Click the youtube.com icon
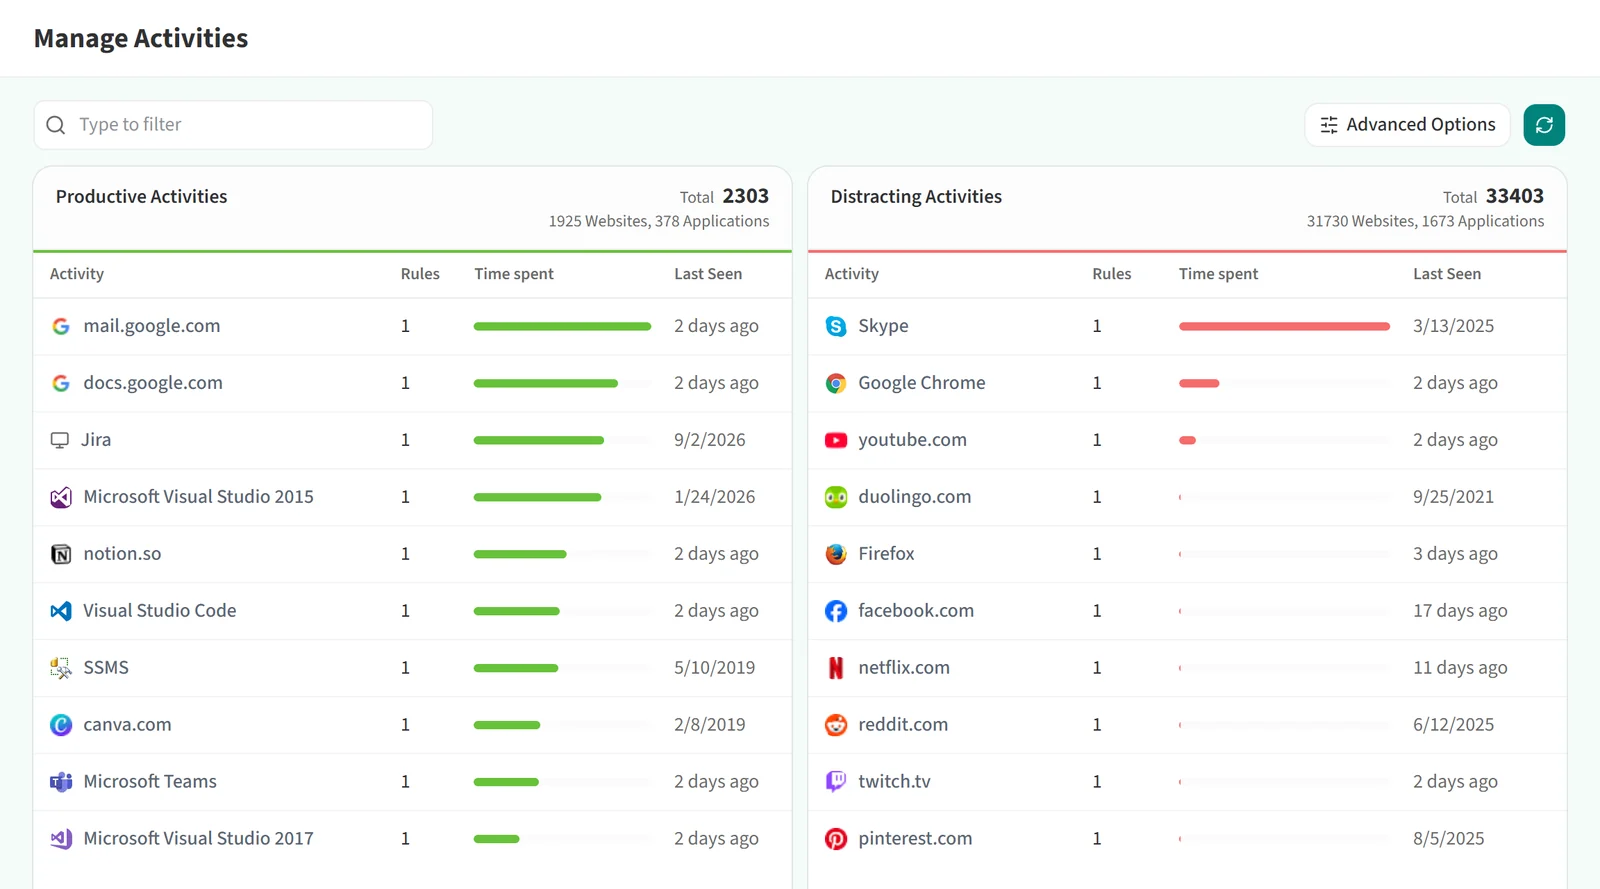 point(836,440)
